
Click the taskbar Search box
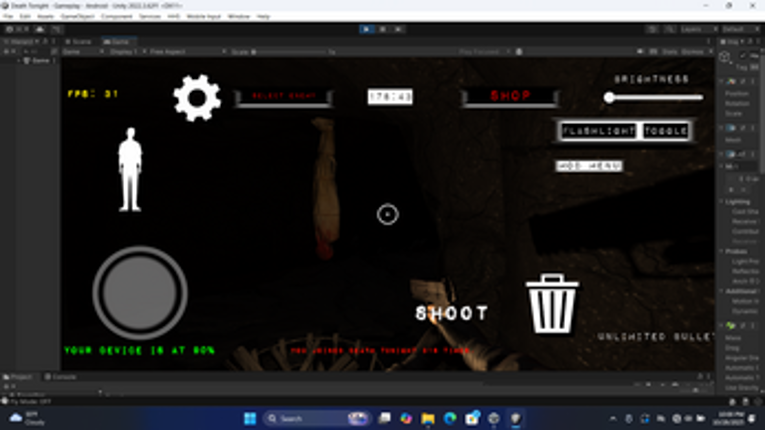pyautogui.click(x=317, y=418)
